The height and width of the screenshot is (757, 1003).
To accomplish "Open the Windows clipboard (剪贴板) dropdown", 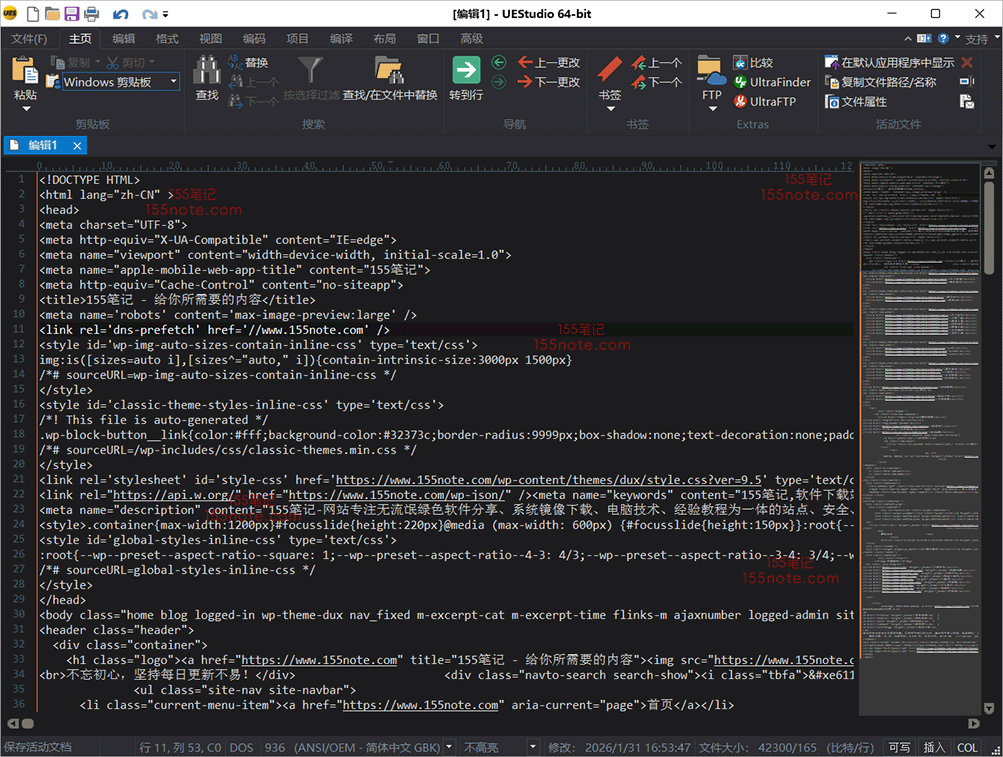I will coord(173,82).
